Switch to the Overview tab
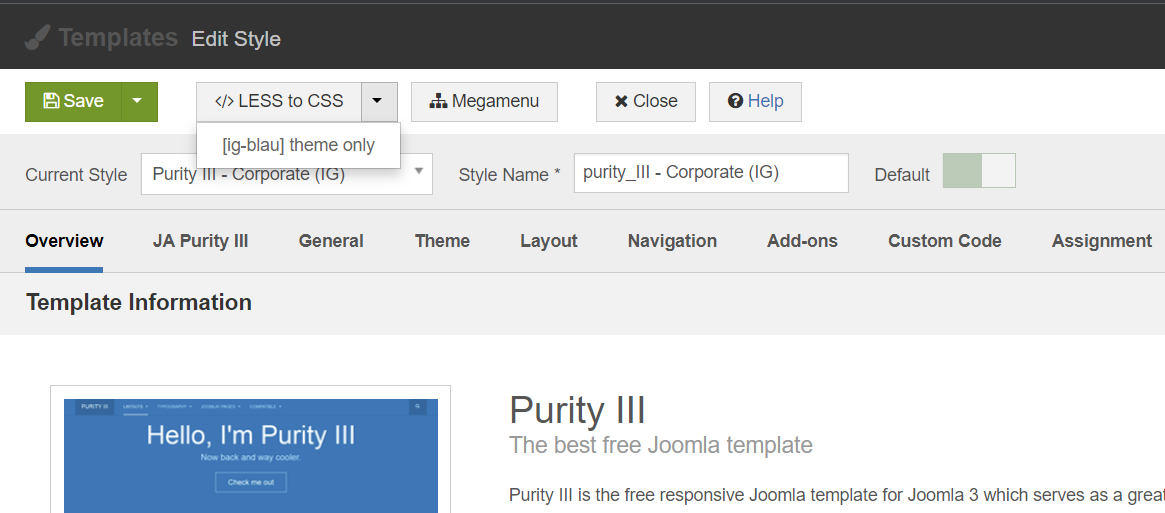Screen dimensions: 1165x513 pos(64,241)
